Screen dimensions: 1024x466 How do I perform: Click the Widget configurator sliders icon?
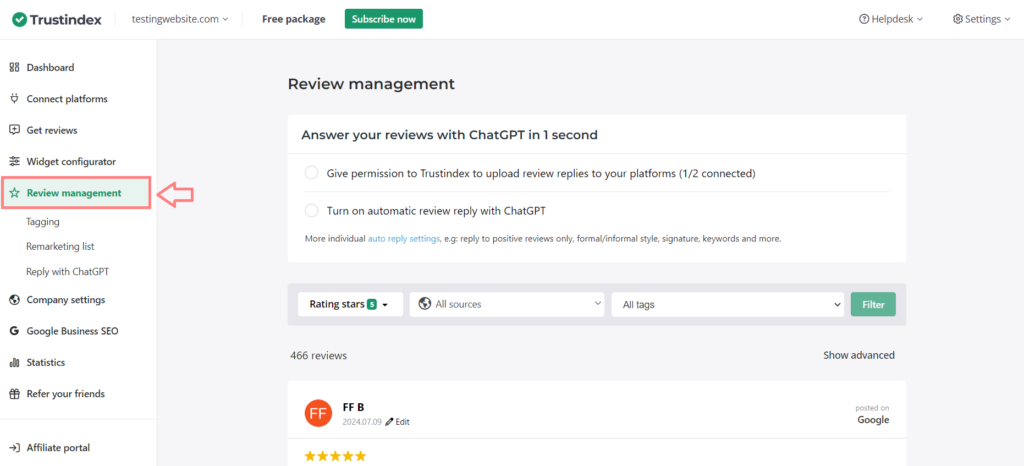click(14, 161)
